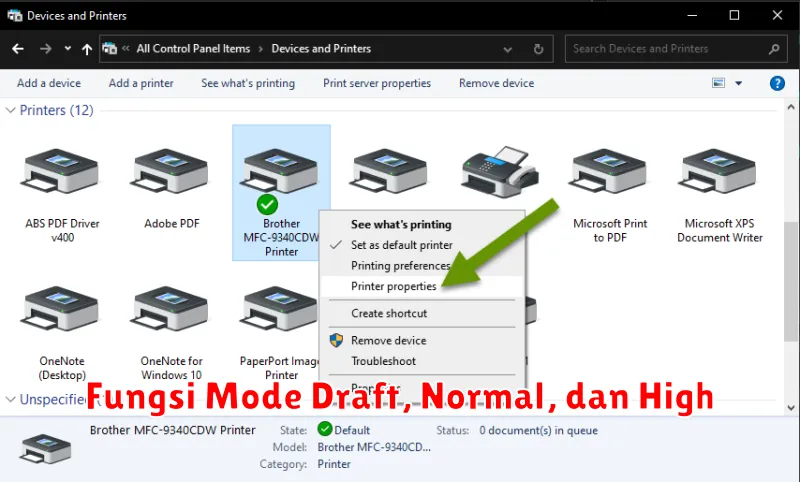Image resolution: width=800 pixels, height=482 pixels.
Task: Click the Category value 'Printer' text
Action: 334,464
